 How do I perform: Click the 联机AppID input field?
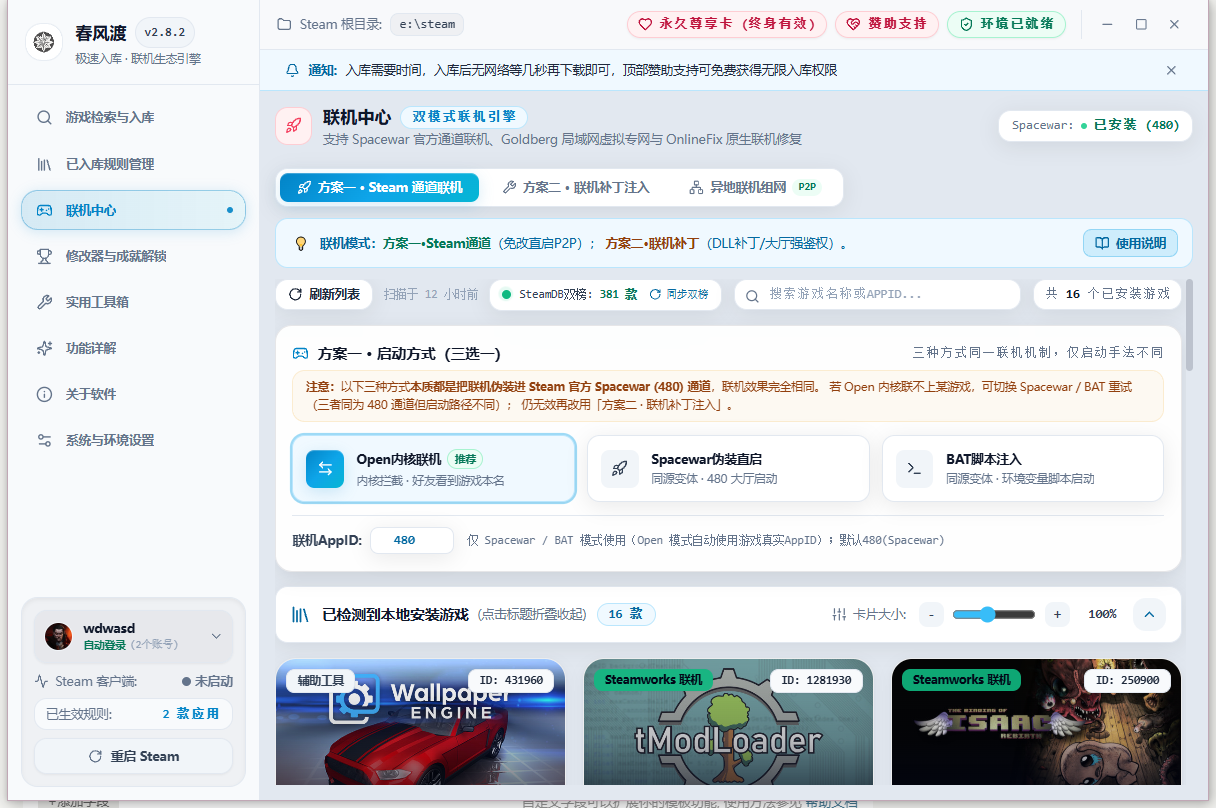pos(412,540)
